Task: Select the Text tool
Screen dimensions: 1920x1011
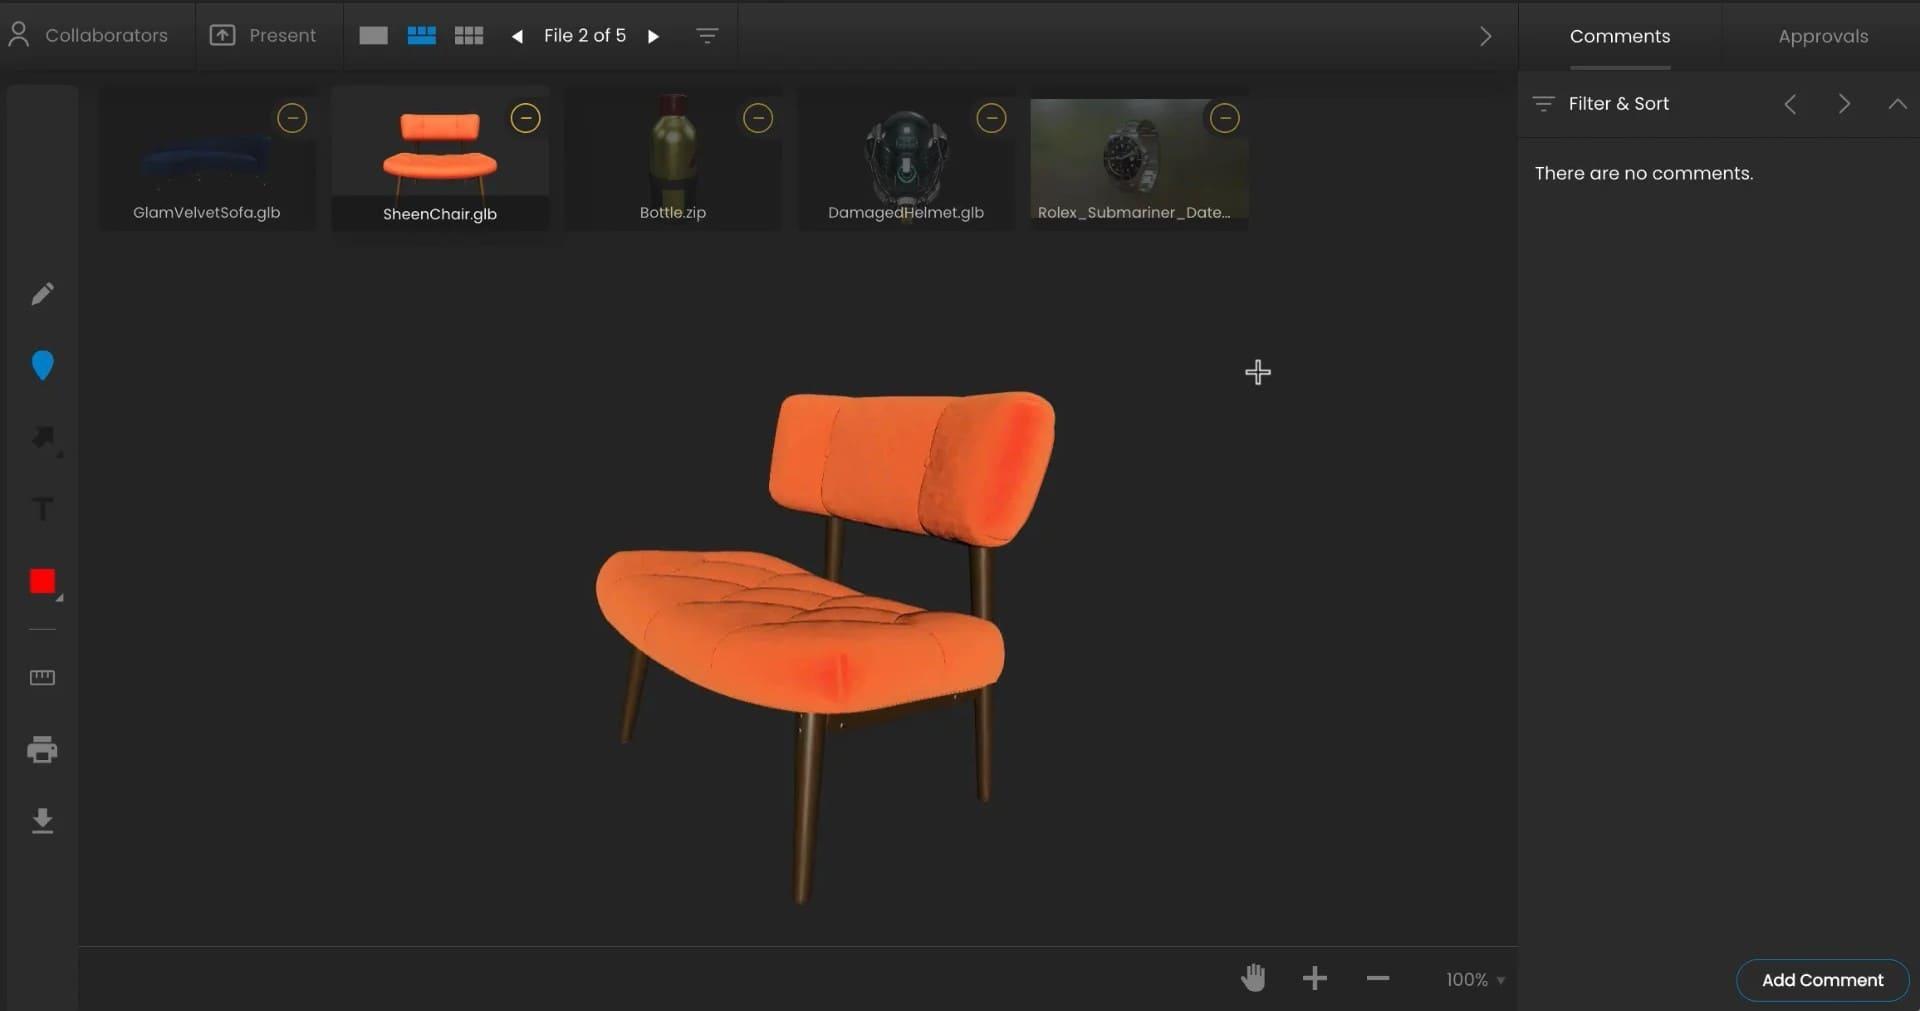Action: (42, 509)
